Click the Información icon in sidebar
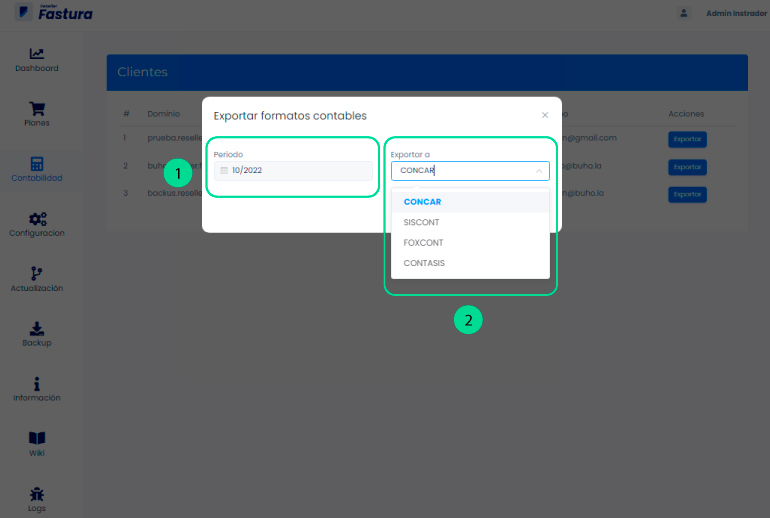The image size is (770, 518). coord(37,383)
